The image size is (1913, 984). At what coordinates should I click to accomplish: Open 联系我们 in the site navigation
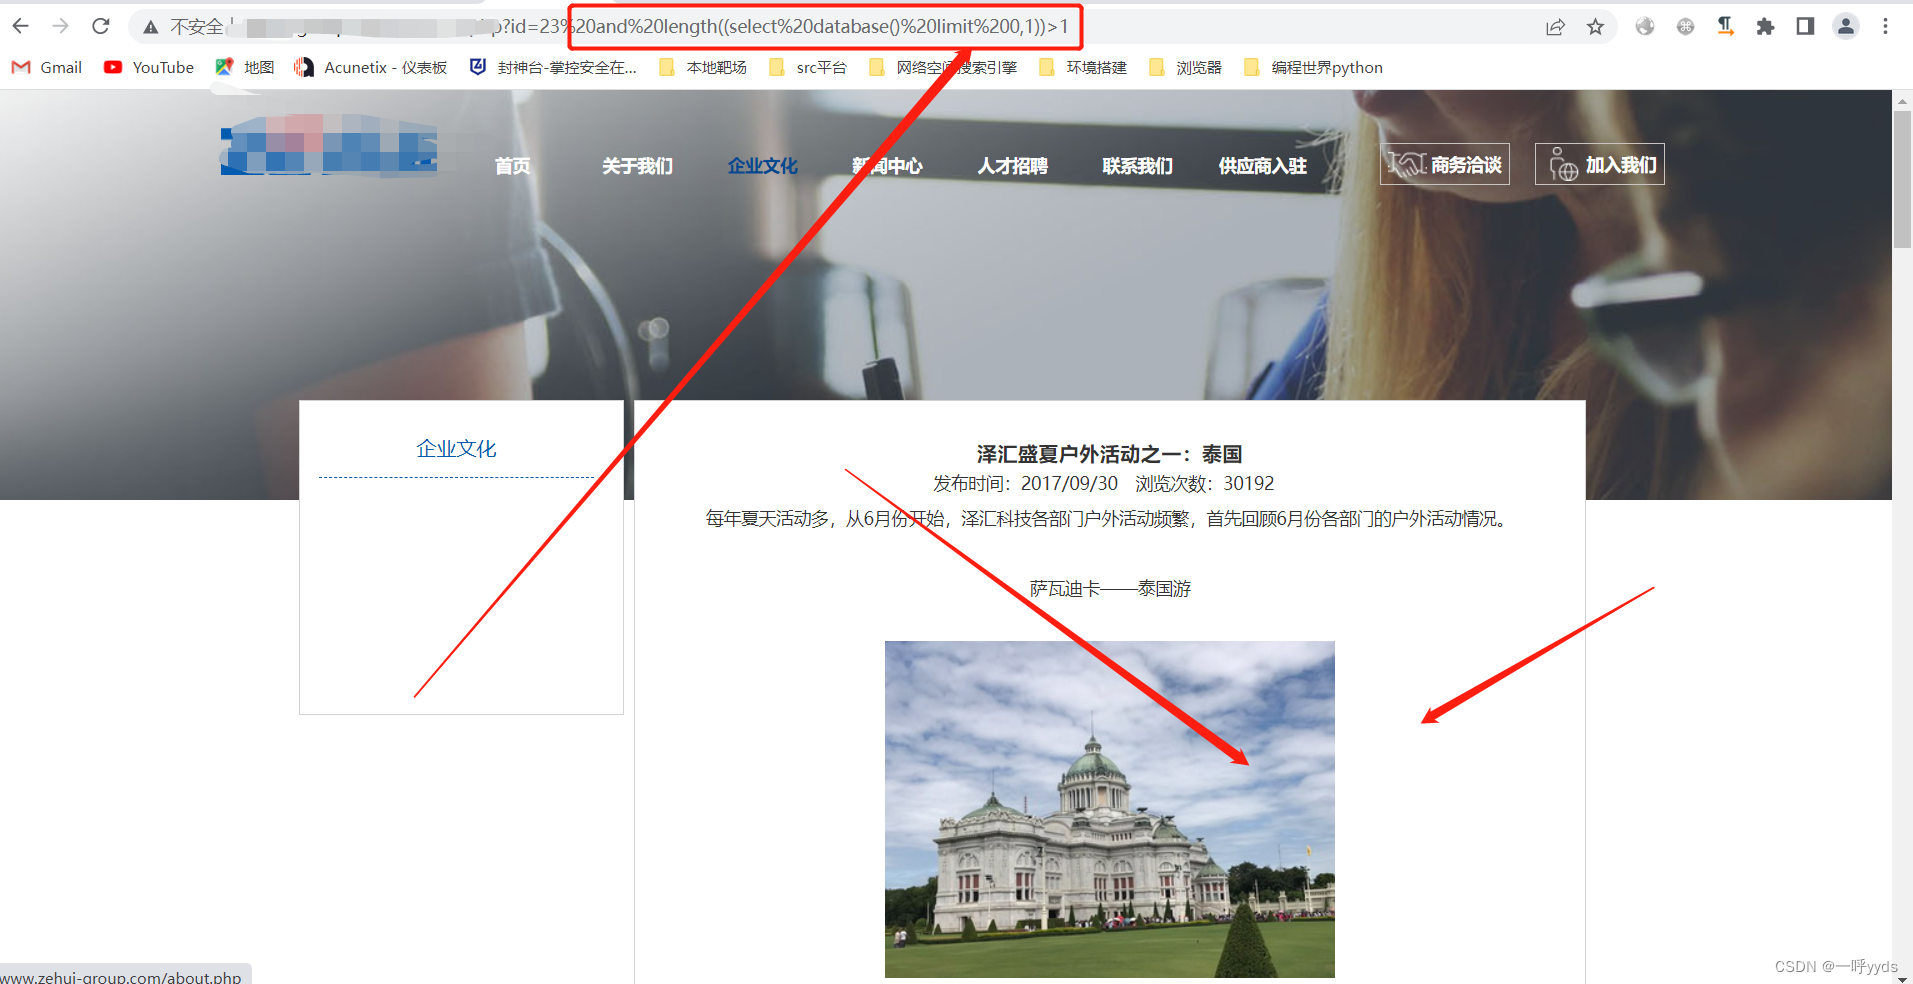(1137, 166)
